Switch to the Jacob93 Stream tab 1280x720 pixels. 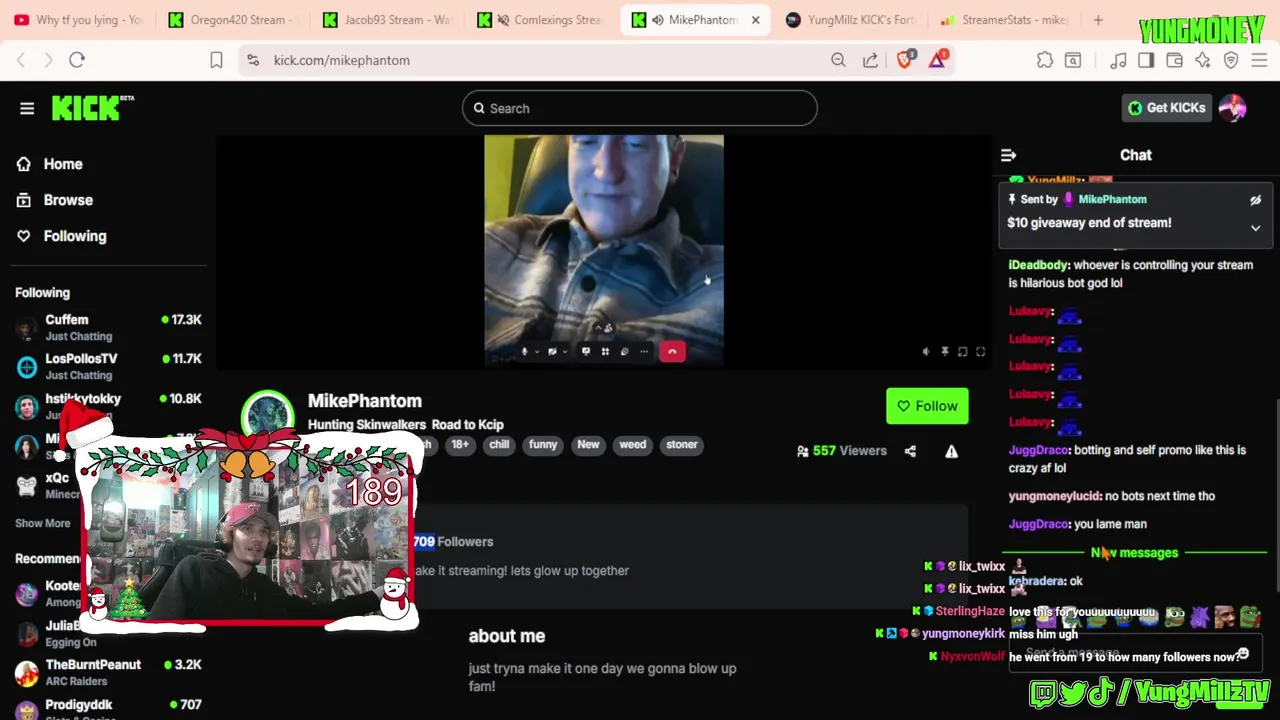pyautogui.click(x=388, y=20)
